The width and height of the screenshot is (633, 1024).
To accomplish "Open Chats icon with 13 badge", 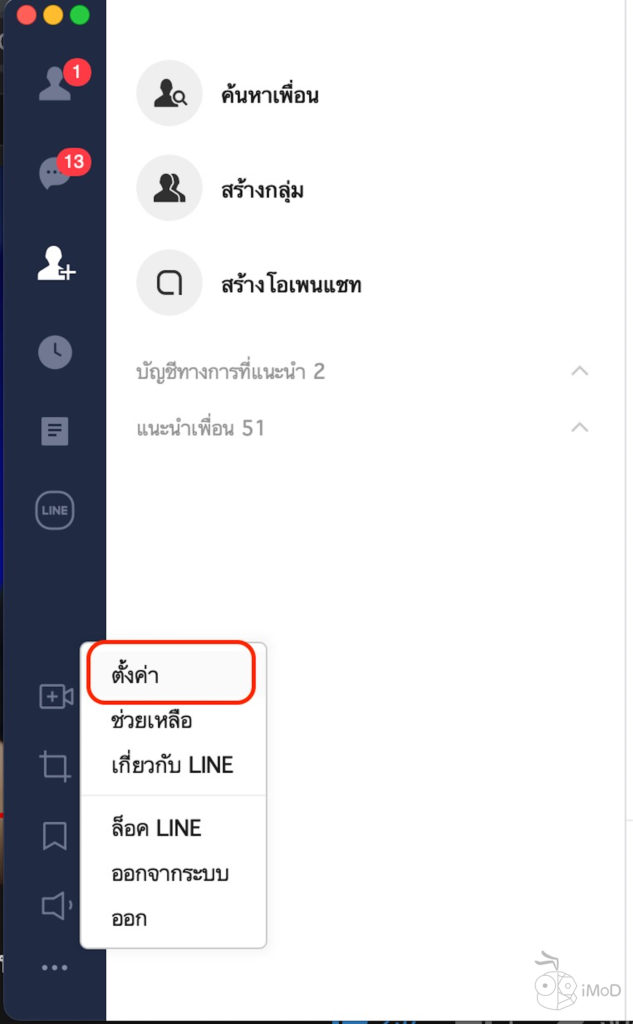I will (55, 173).
